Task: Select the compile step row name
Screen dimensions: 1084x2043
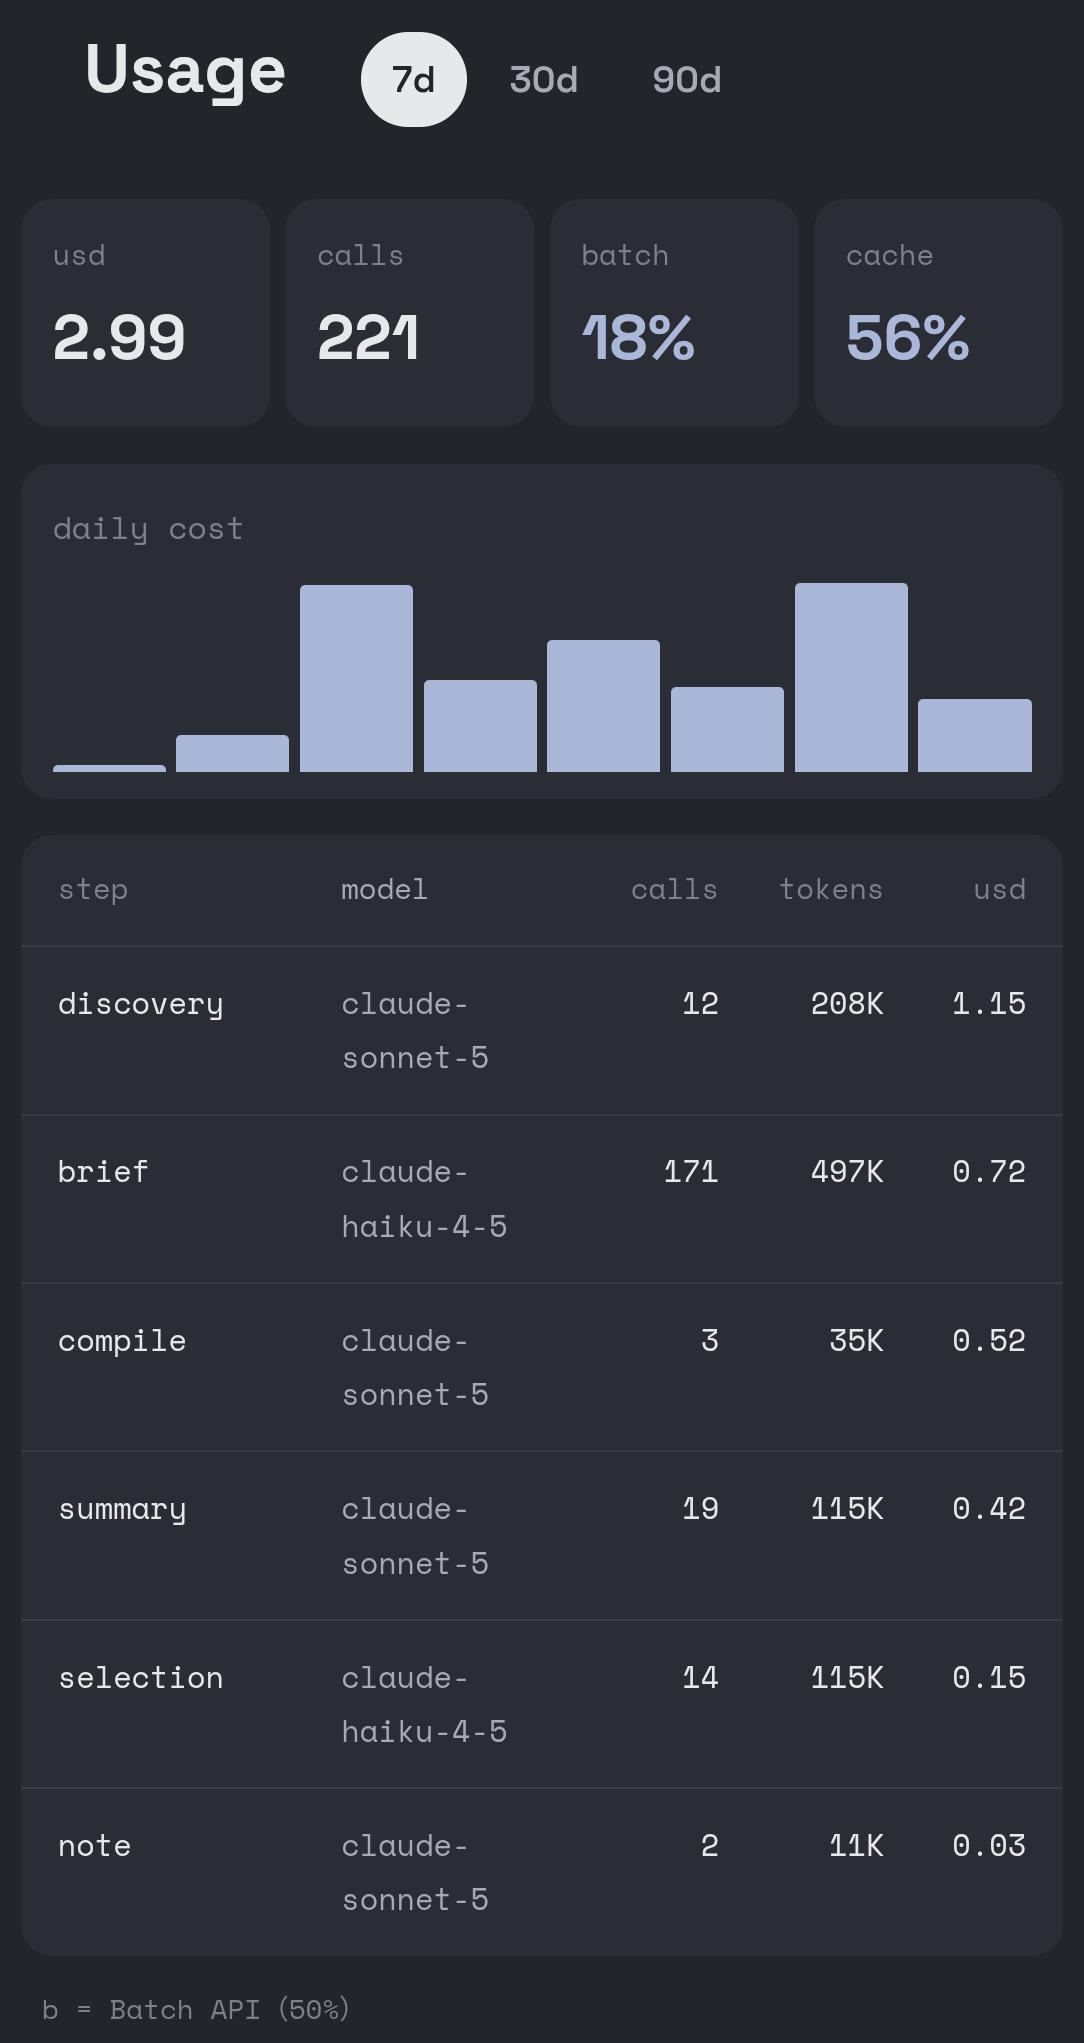Action: point(122,1340)
